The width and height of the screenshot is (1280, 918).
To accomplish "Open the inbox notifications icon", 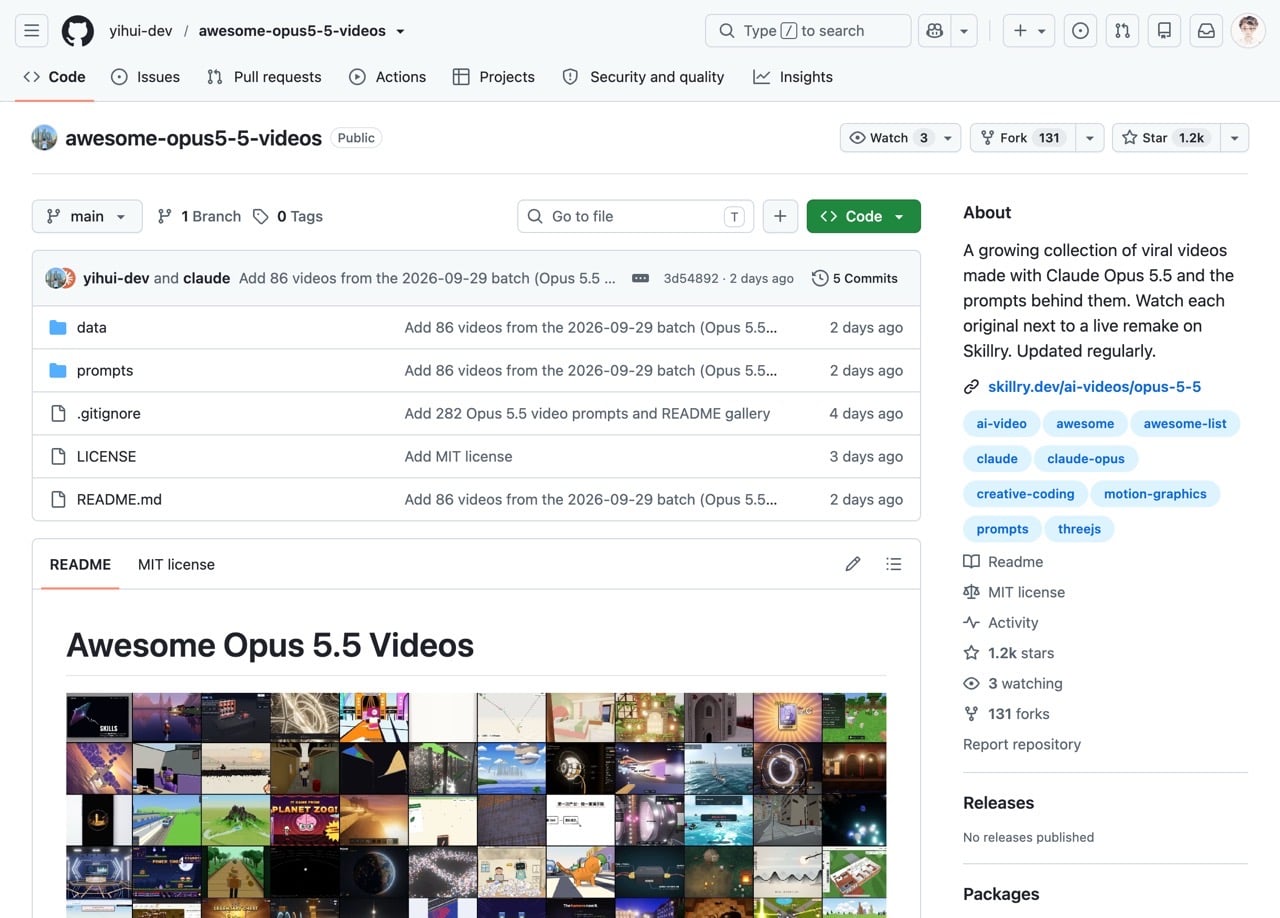I will (1206, 31).
